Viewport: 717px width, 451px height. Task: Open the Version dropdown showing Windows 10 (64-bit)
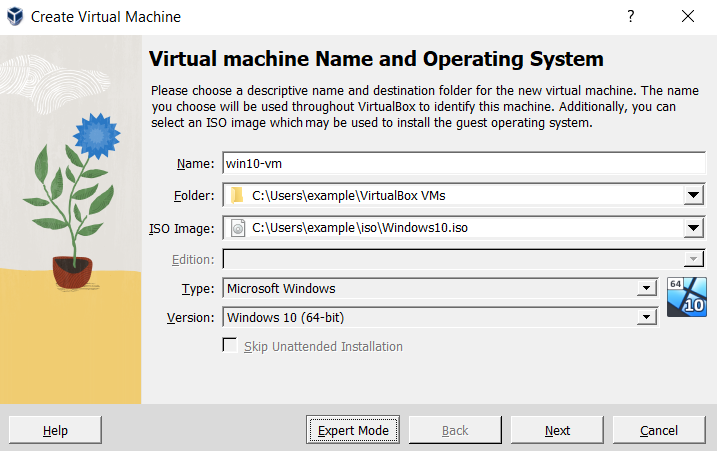coord(645,318)
